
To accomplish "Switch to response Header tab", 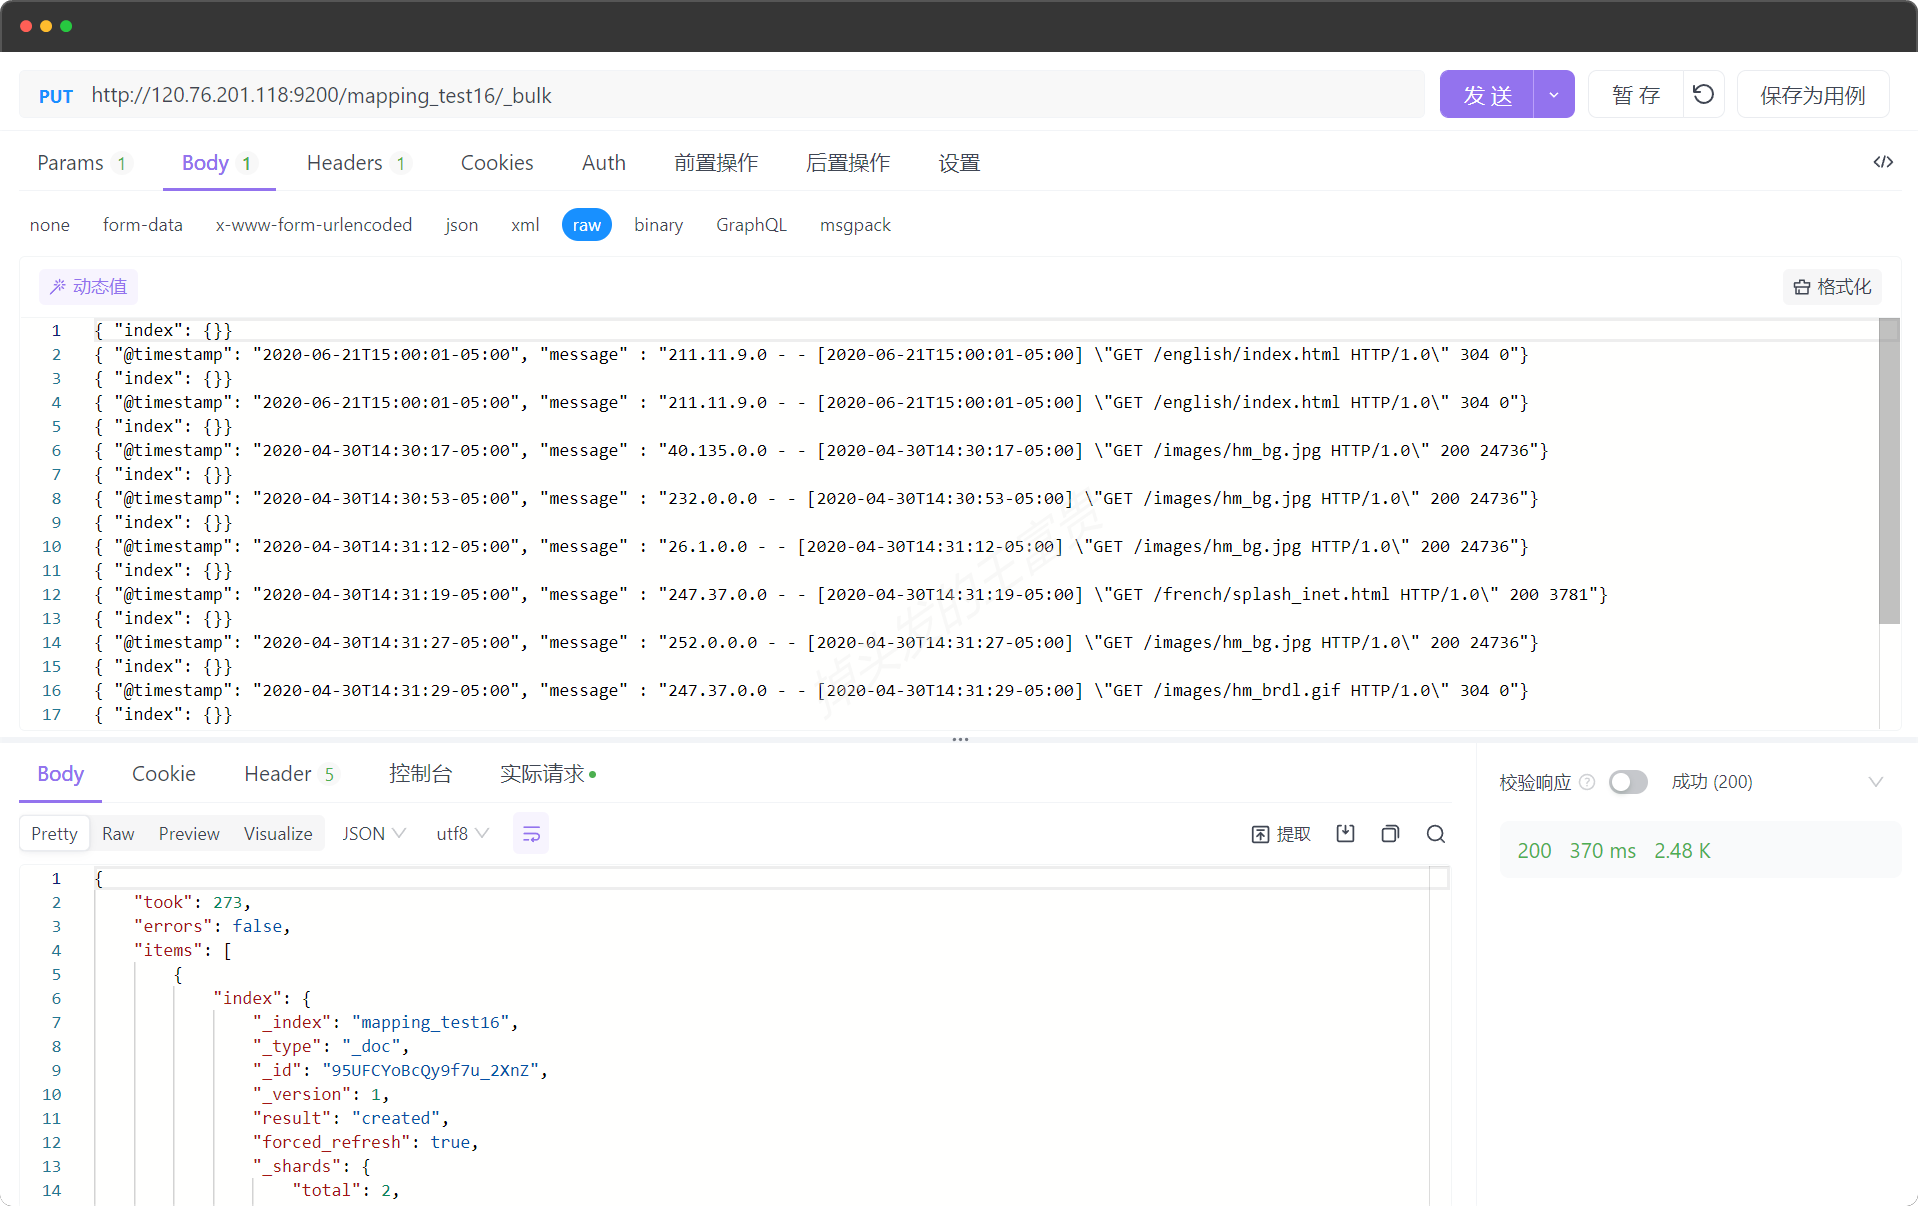I will tap(291, 774).
